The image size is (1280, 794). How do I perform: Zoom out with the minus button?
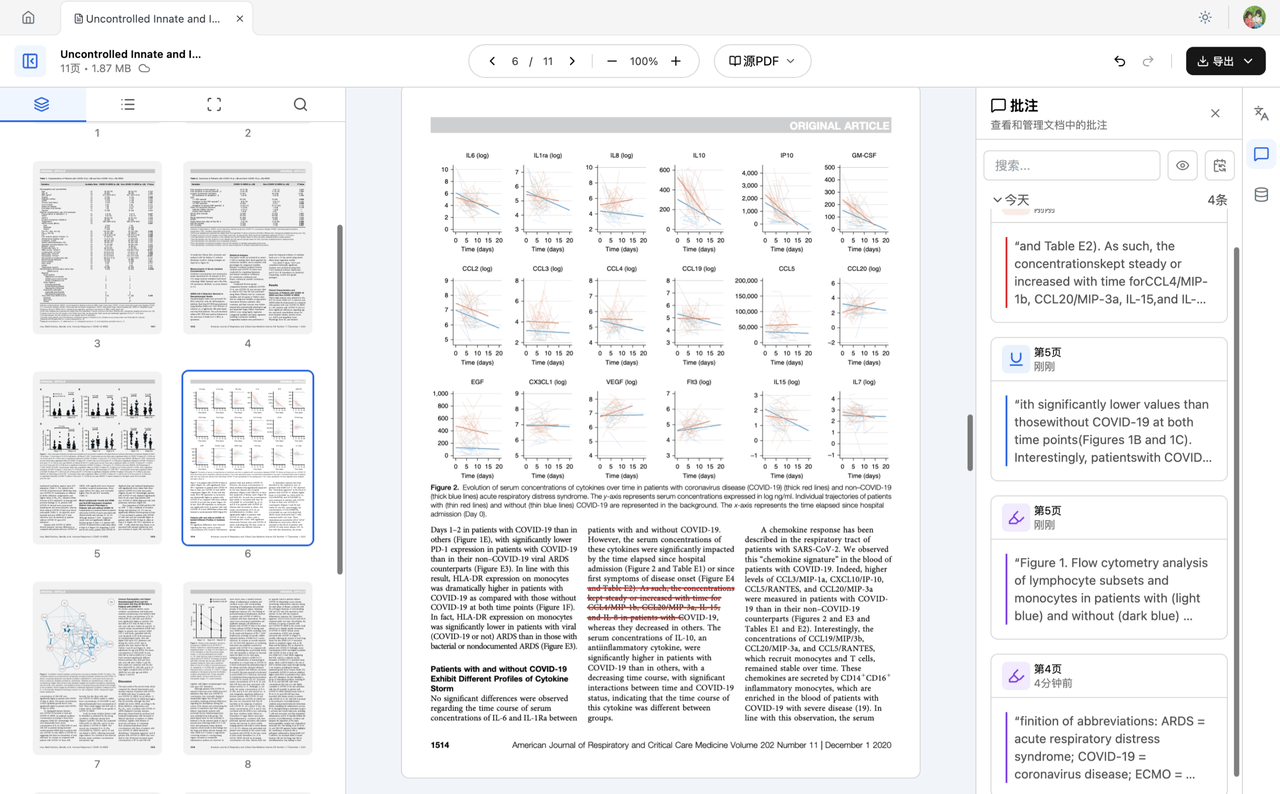[x=612, y=61]
